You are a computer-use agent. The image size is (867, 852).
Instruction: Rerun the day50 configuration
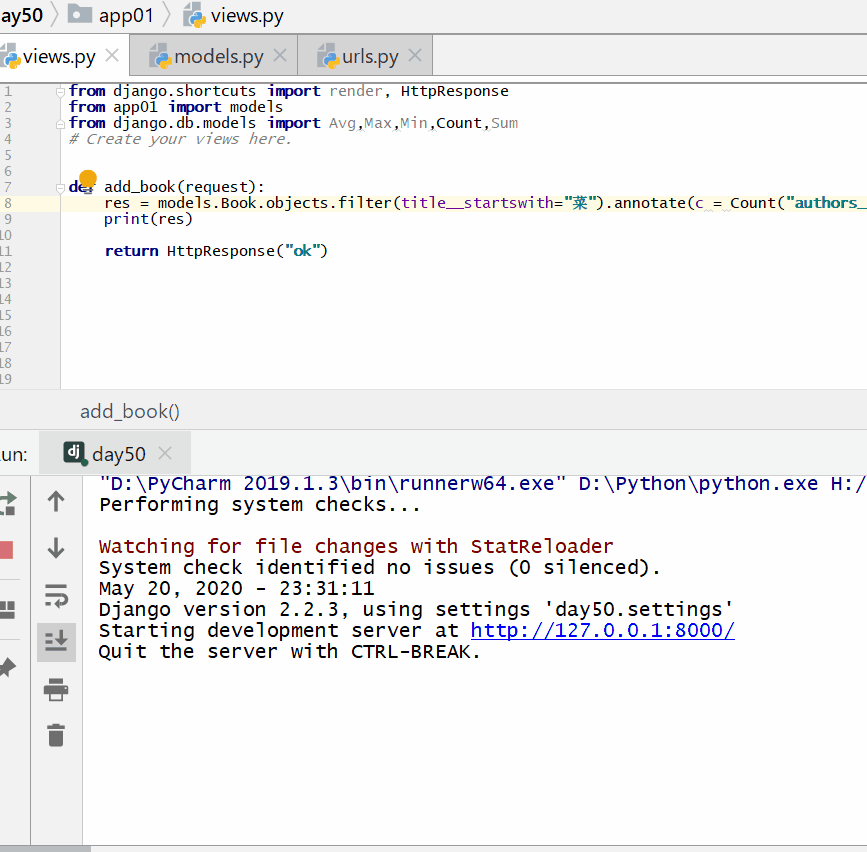6,502
